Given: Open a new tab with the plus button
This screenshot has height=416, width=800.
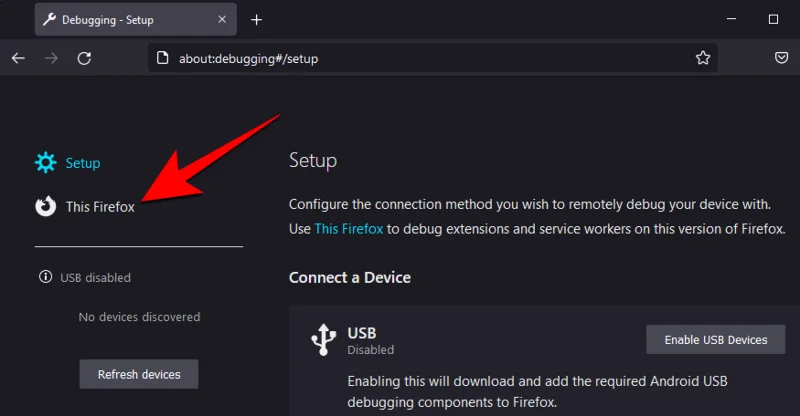Looking at the screenshot, I should [256, 20].
